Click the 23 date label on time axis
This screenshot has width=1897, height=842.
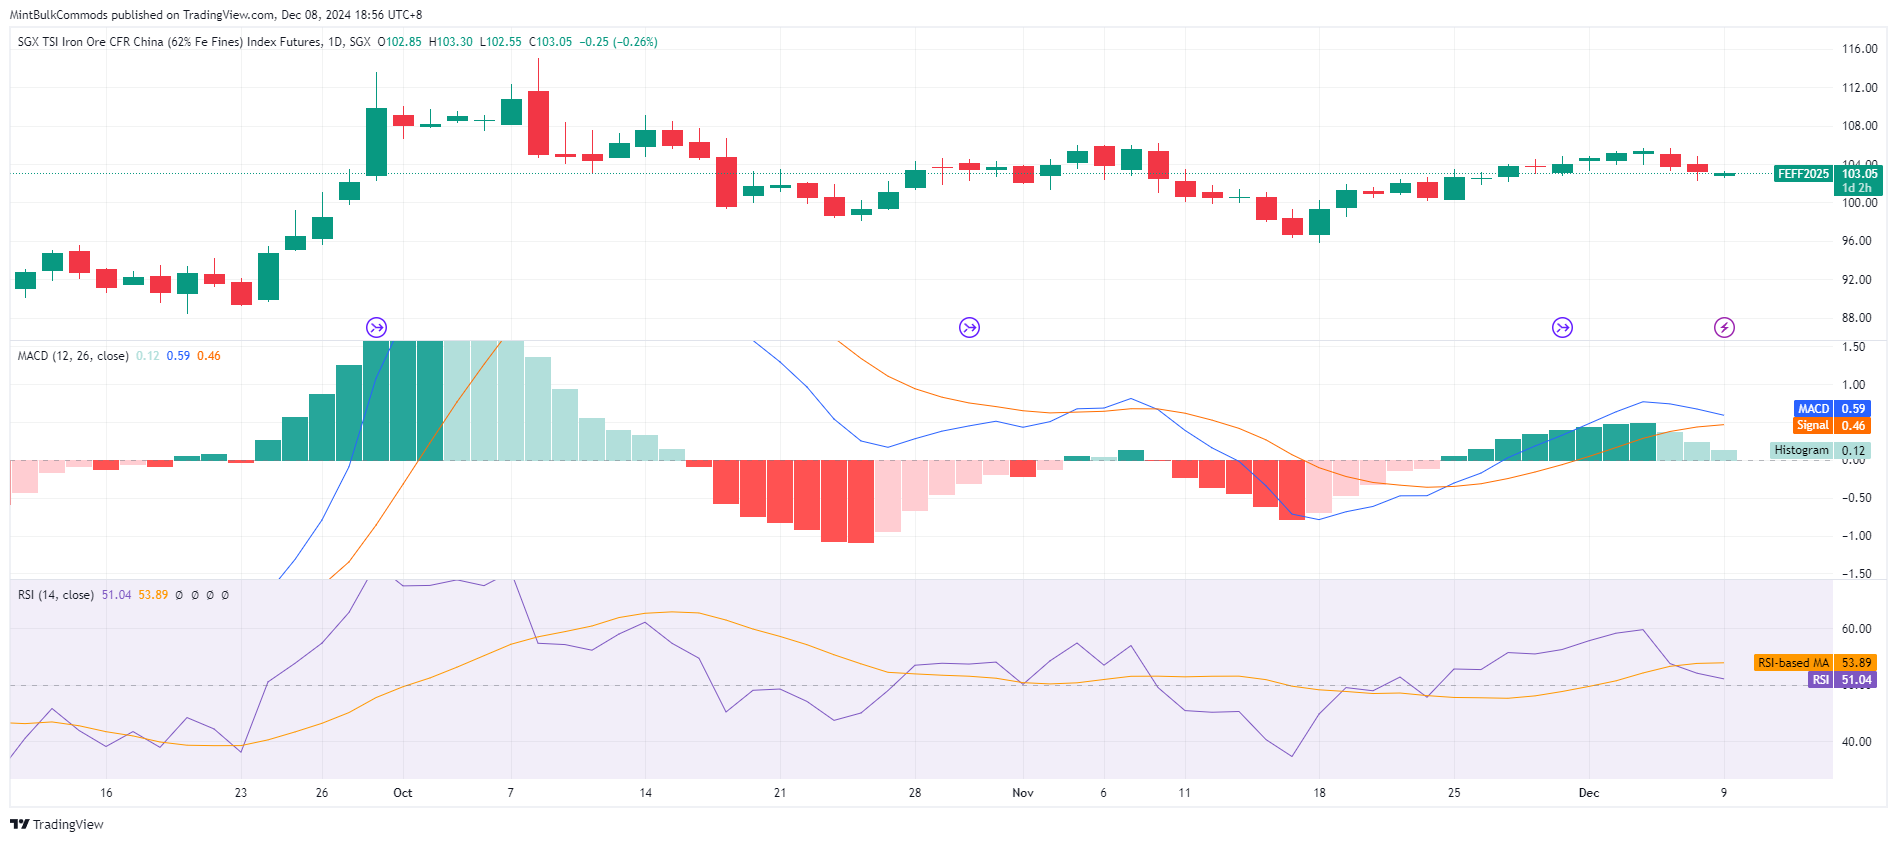tap(241, 793)
